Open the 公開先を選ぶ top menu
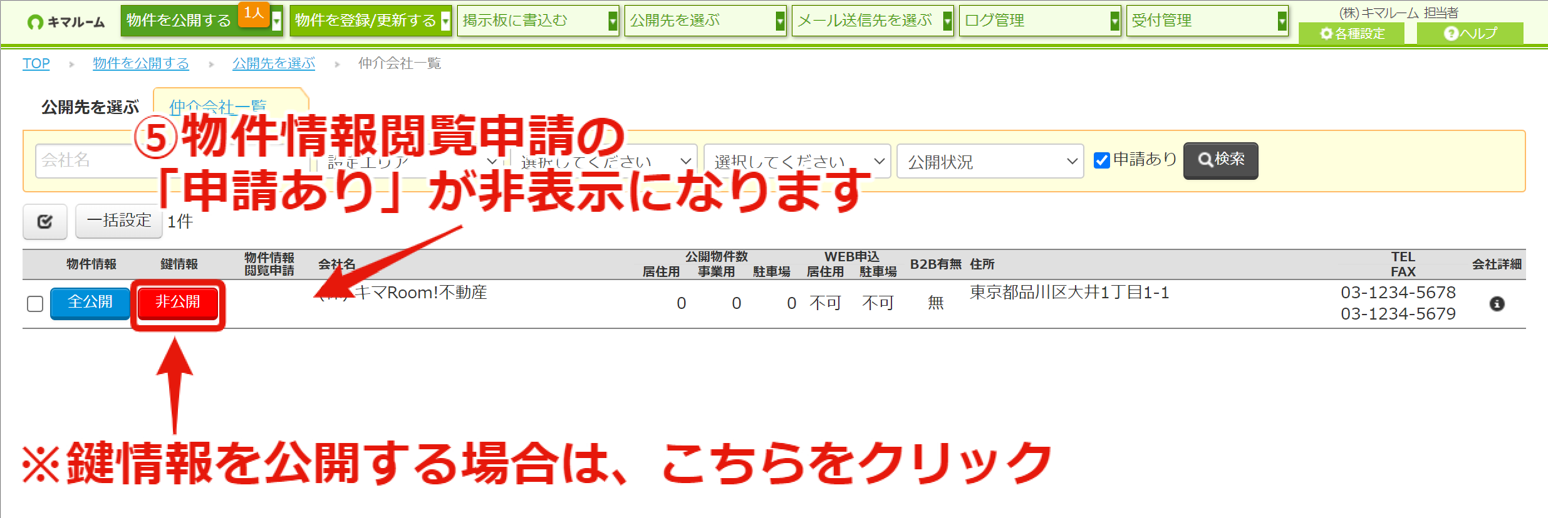The height and width of the screenshot is (518, 1548). point(705,20)
